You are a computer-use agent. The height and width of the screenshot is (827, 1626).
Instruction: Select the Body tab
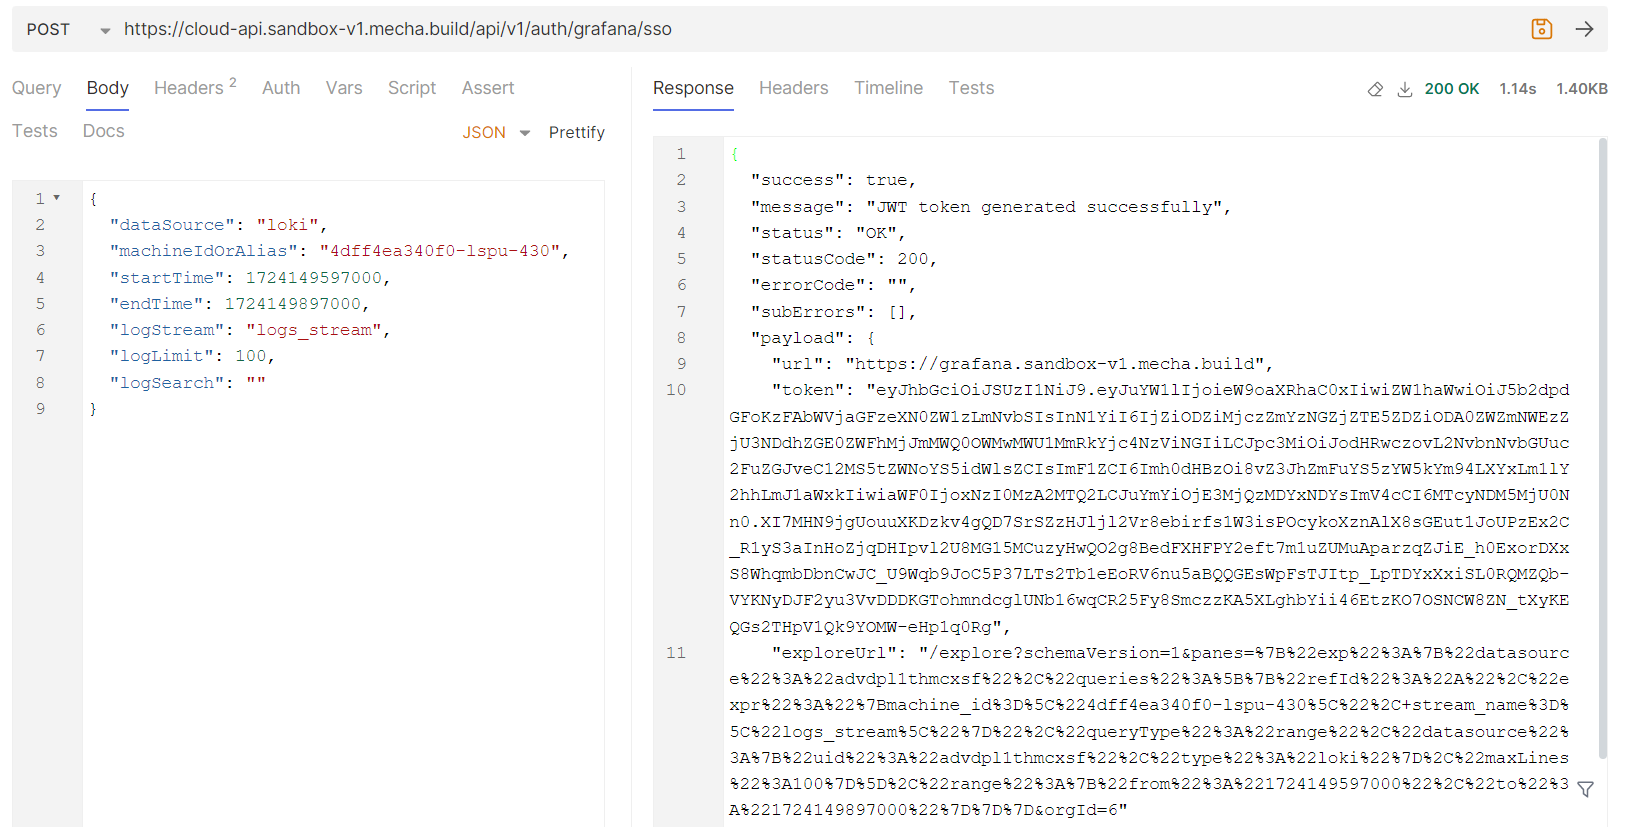108,88
